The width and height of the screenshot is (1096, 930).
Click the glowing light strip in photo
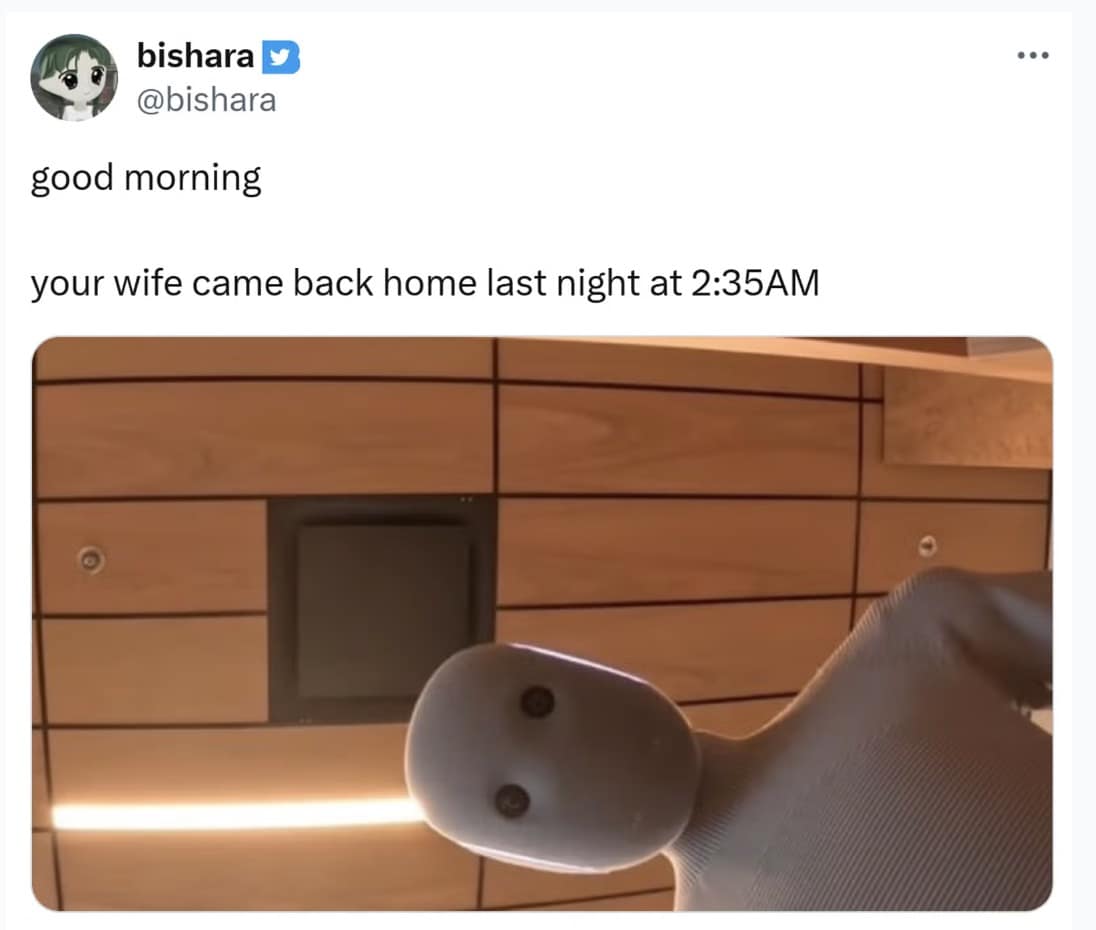(238, 815)
